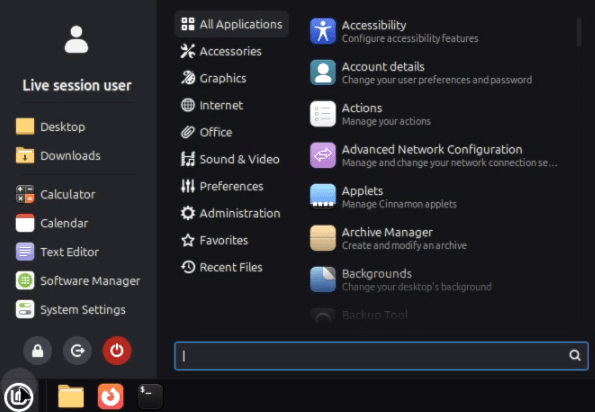
Task: Click the 'Downloads' label text
Action: tap(70, 156)
